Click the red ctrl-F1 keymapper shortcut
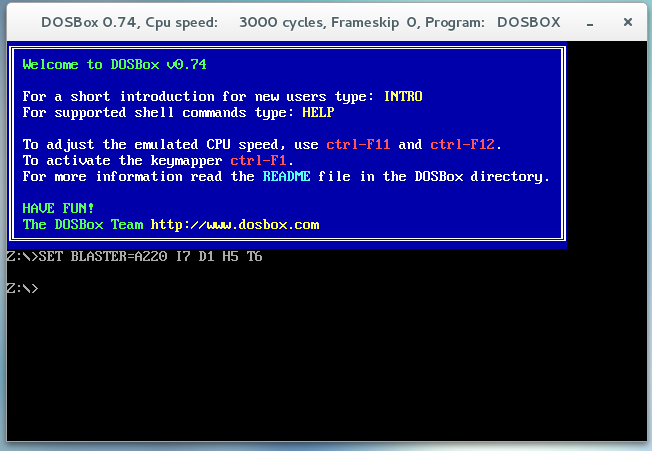Viewport: 652px width, 451px height. point(258,160)
